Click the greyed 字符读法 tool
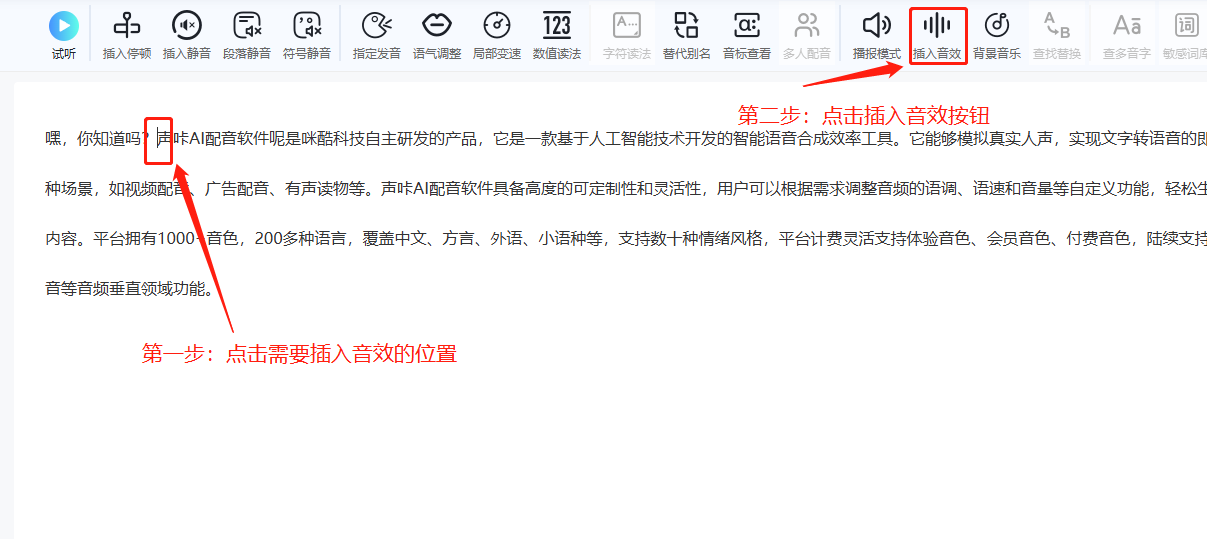Screen dimensions: 1207x539 click(627, 35)
